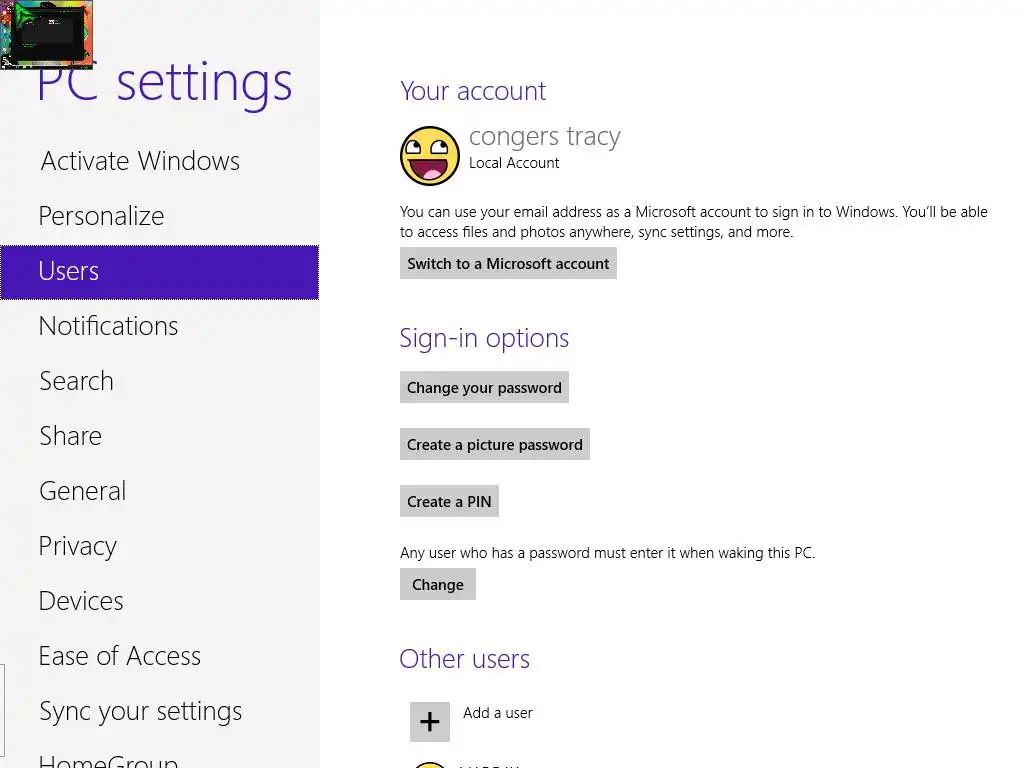This screenshot has height=768, width=1024.
Task: Click the 'Add a user' label
Action: (498, 713)
